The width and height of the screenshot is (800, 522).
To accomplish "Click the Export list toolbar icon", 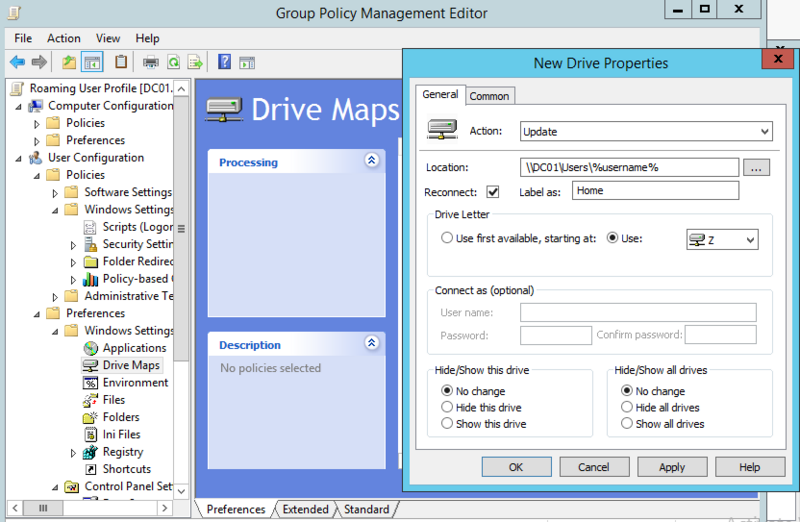I will click(195, 62).
